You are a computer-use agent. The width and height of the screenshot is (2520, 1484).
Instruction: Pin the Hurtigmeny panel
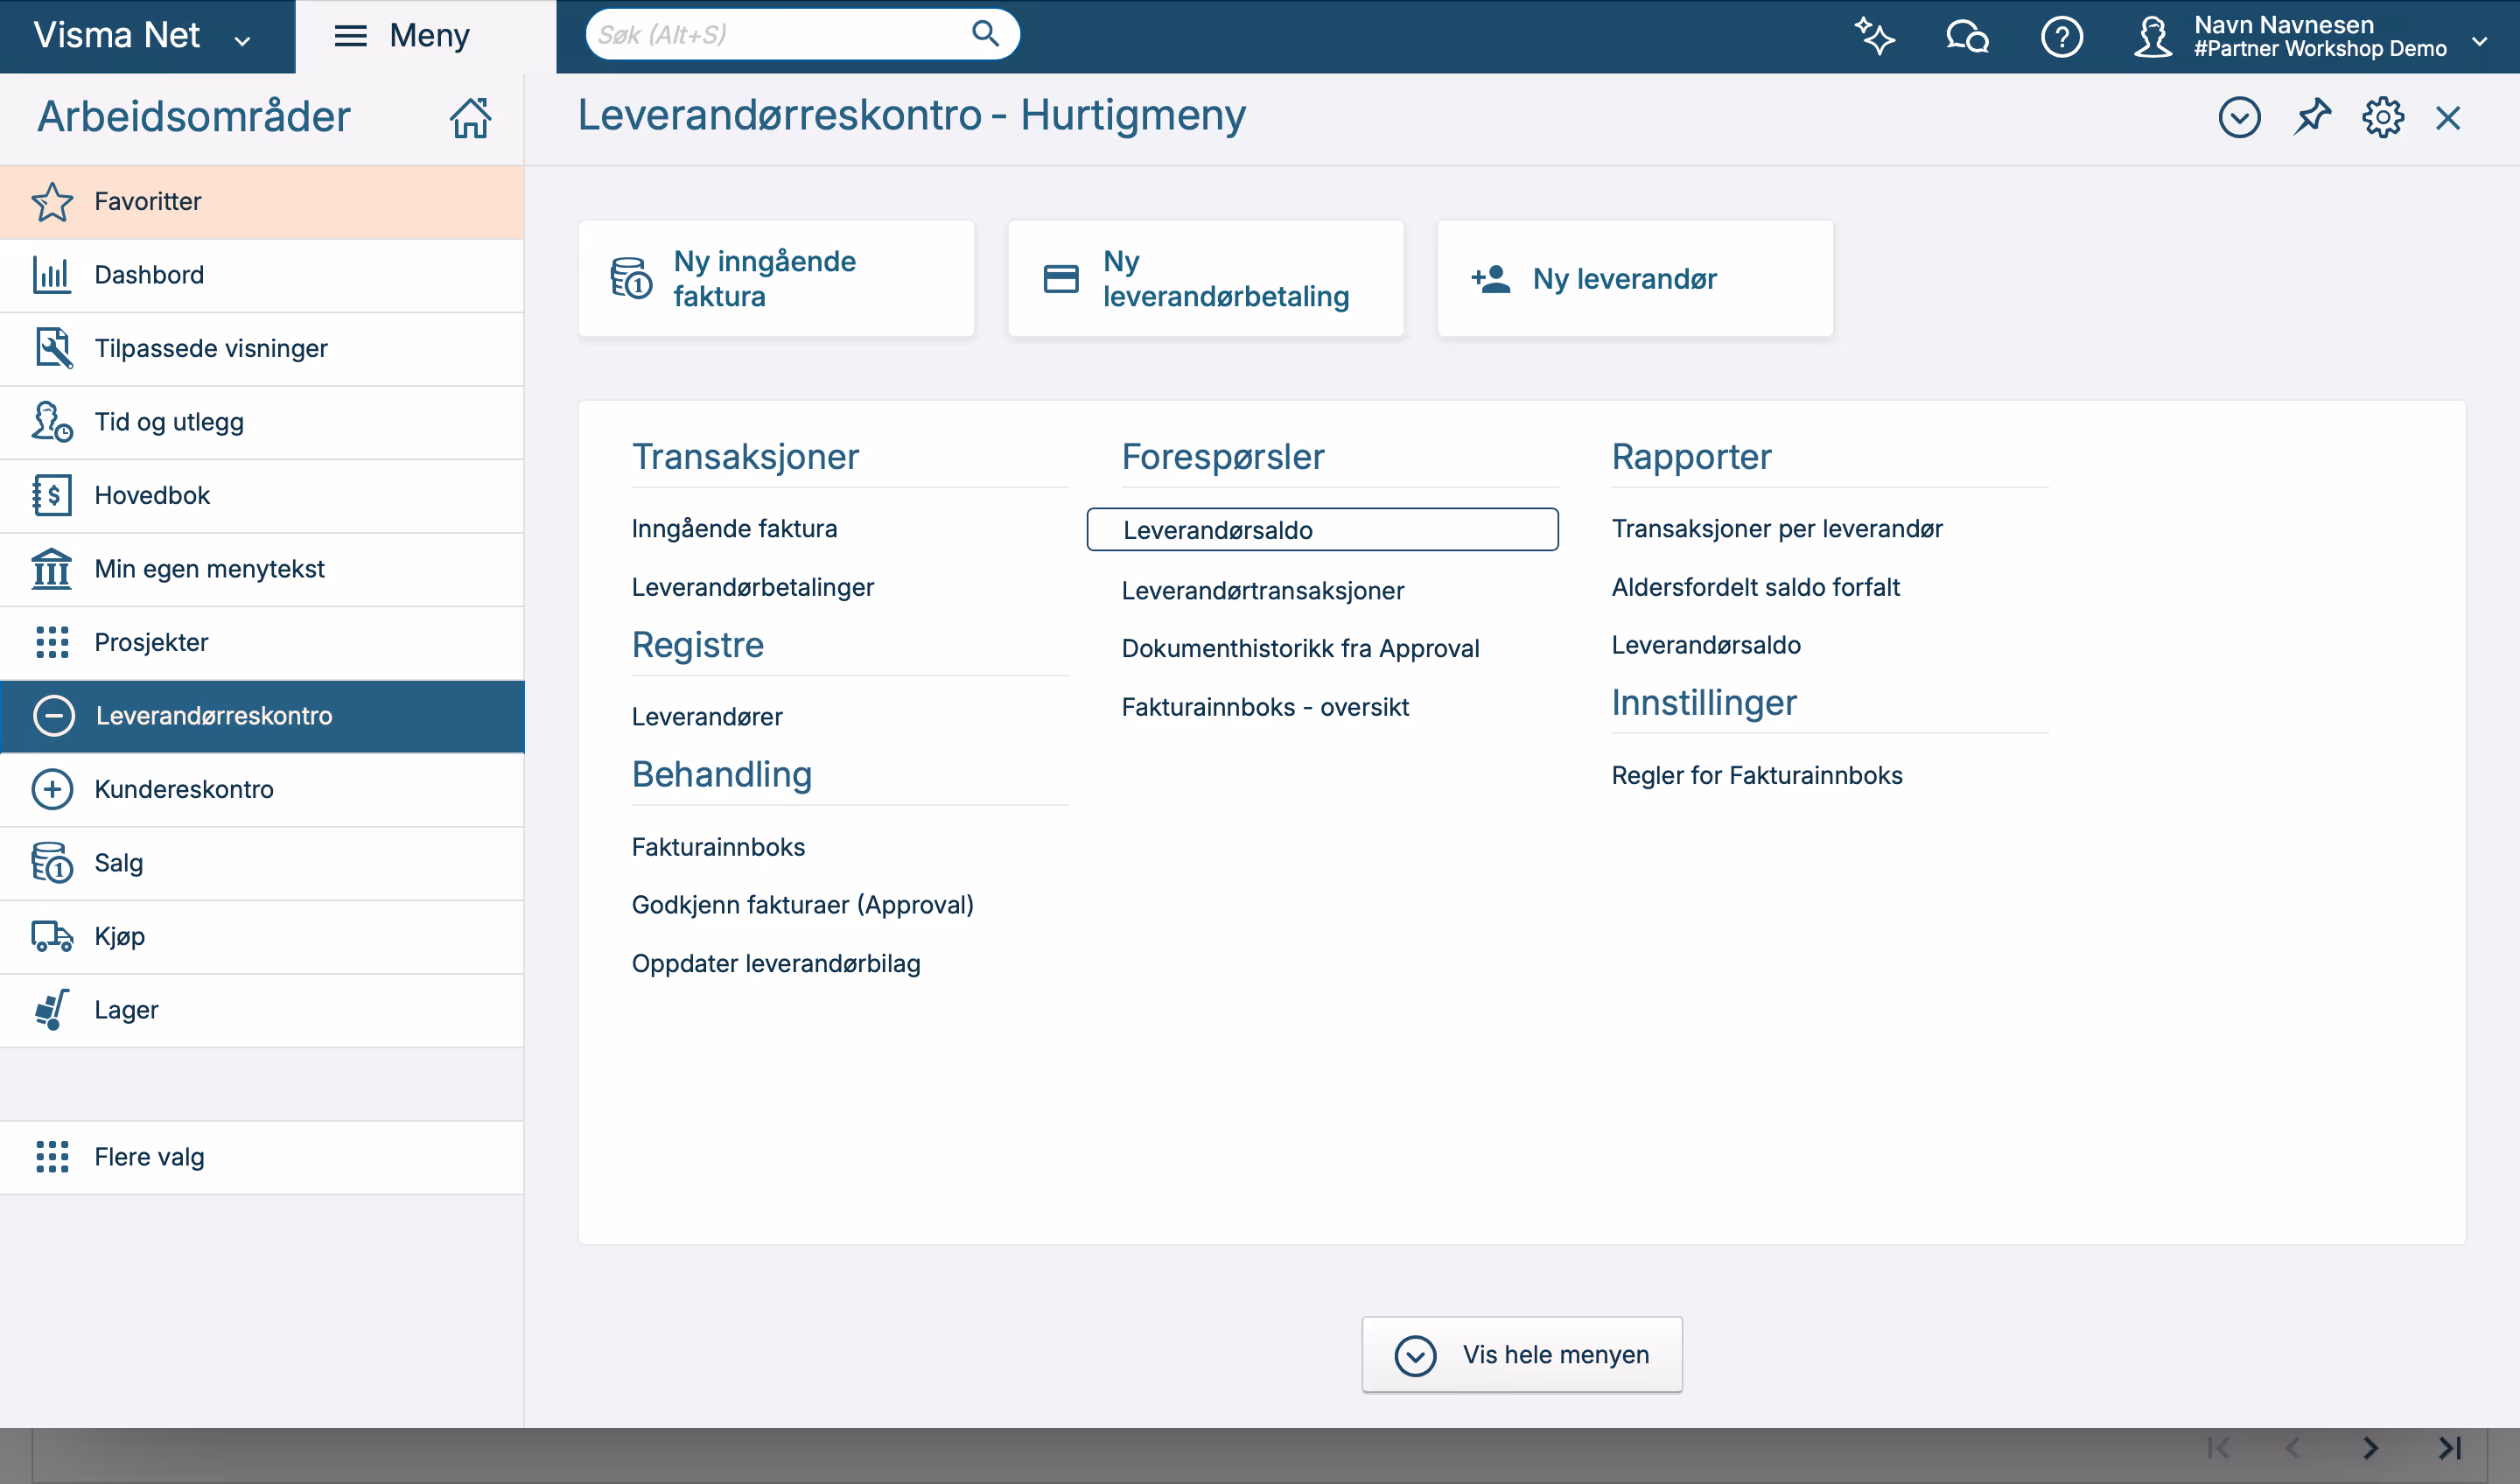2312,117
